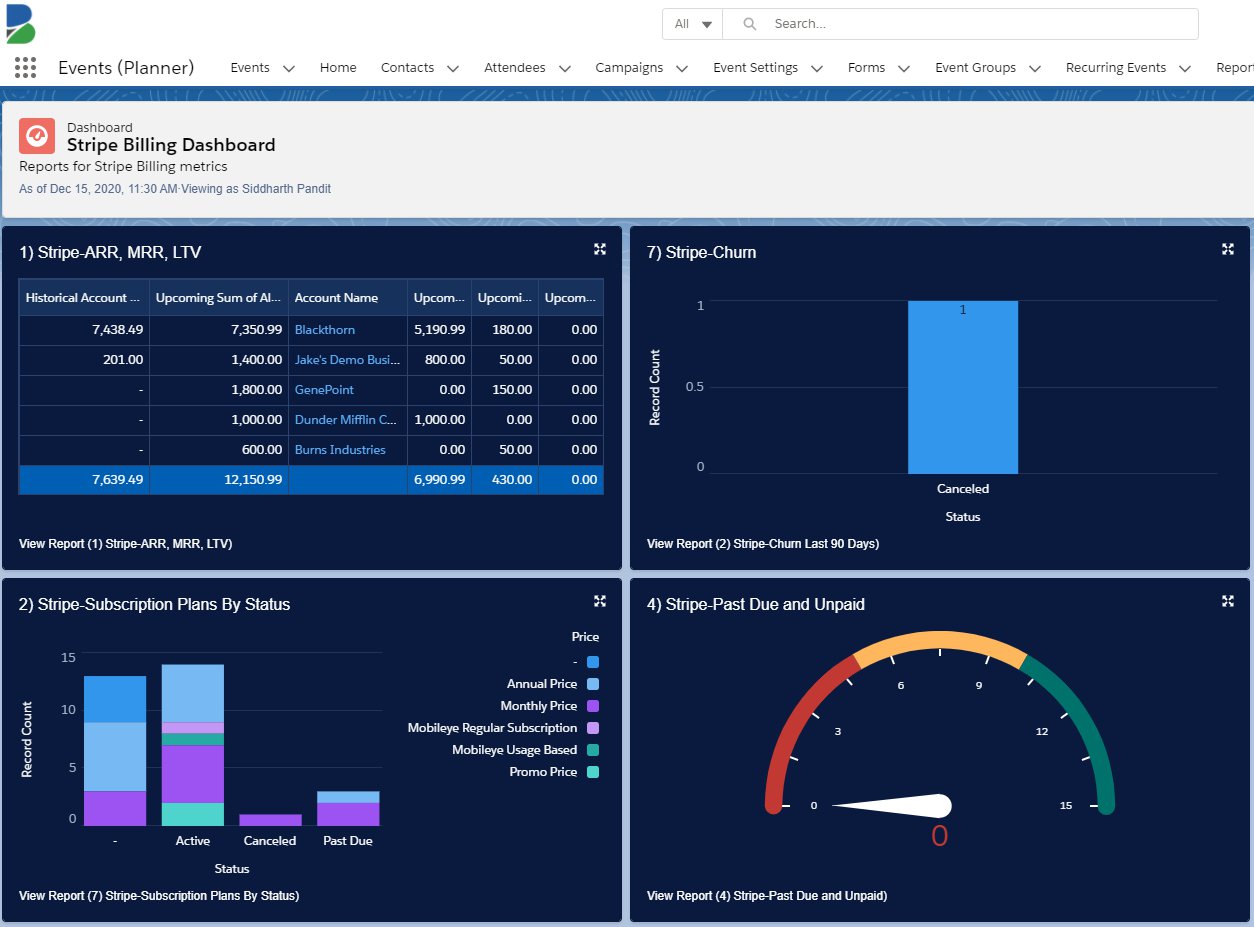Open the Event Groups tab

point(975,68)
